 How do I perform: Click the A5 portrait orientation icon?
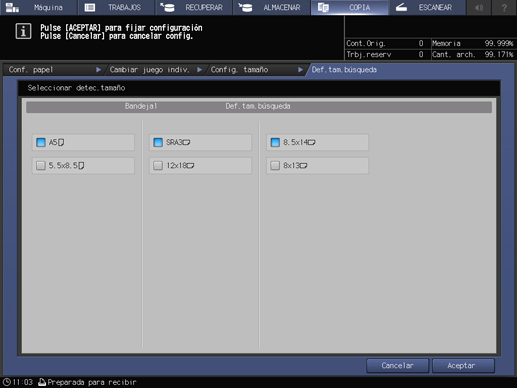coord(61,142)
